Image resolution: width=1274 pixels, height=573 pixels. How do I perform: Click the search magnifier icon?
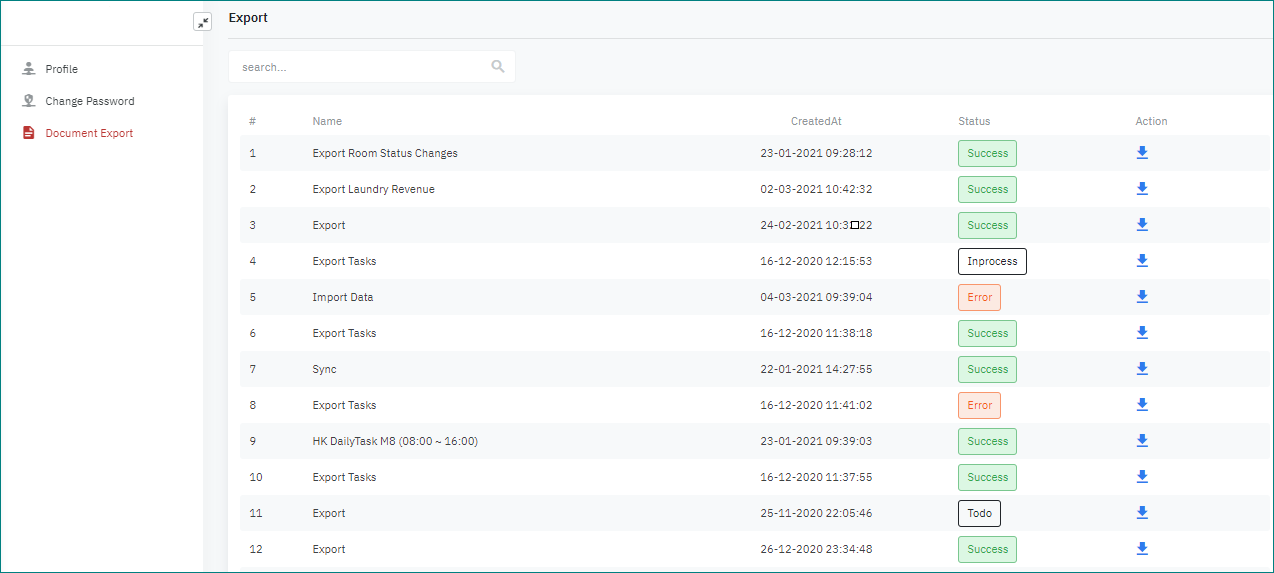(498, 67)
